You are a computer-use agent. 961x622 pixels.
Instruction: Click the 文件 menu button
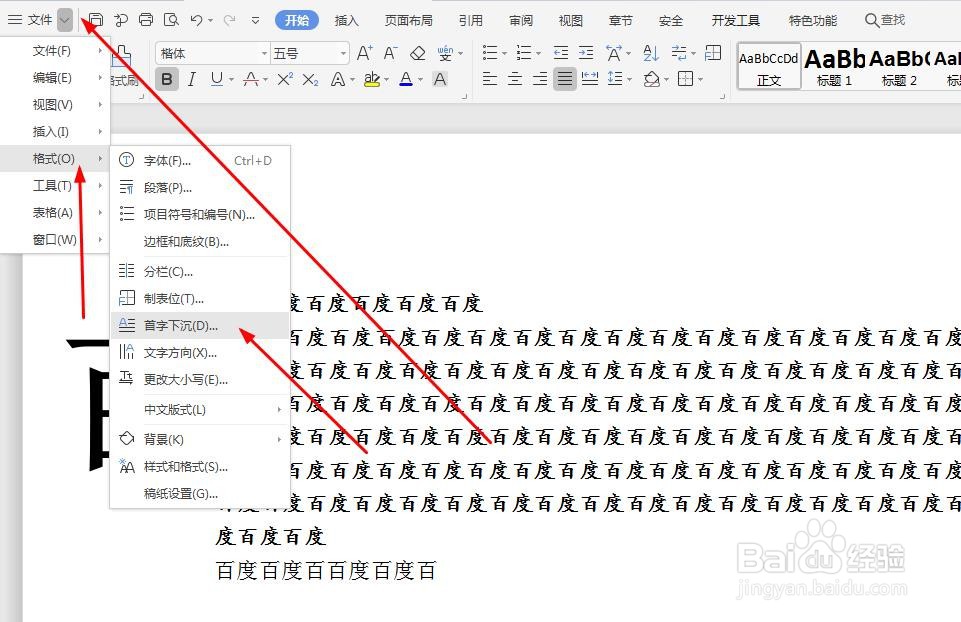click(x=31, y=20)
